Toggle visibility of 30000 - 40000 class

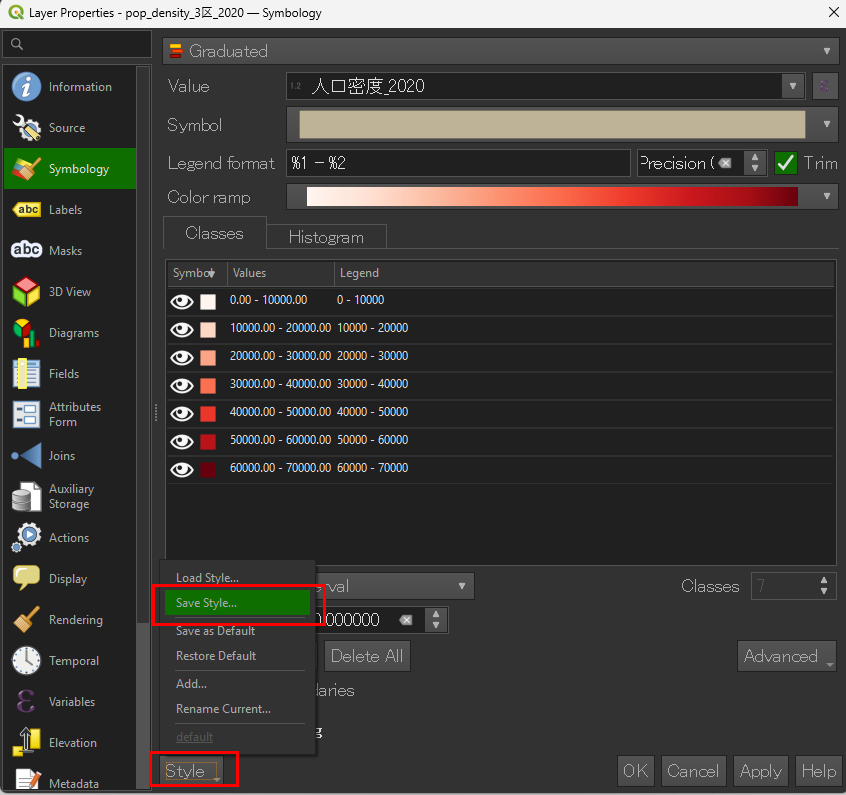(182, 385)
